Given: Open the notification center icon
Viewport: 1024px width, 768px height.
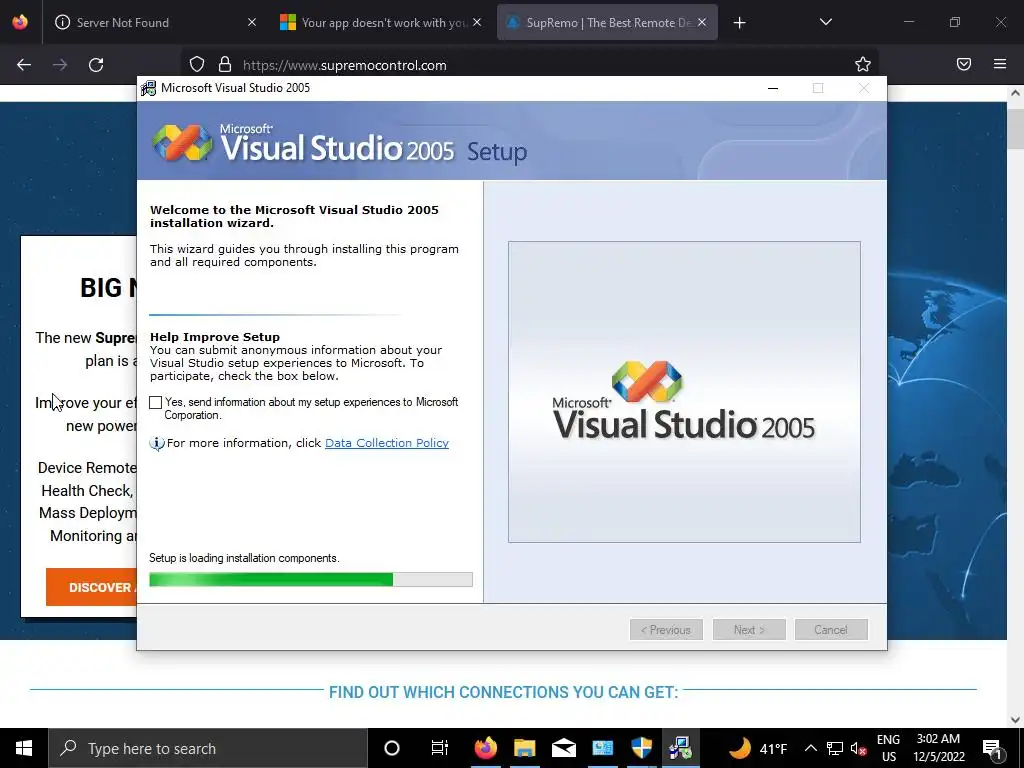Looking at the screenshot, I should coord(992,748).
